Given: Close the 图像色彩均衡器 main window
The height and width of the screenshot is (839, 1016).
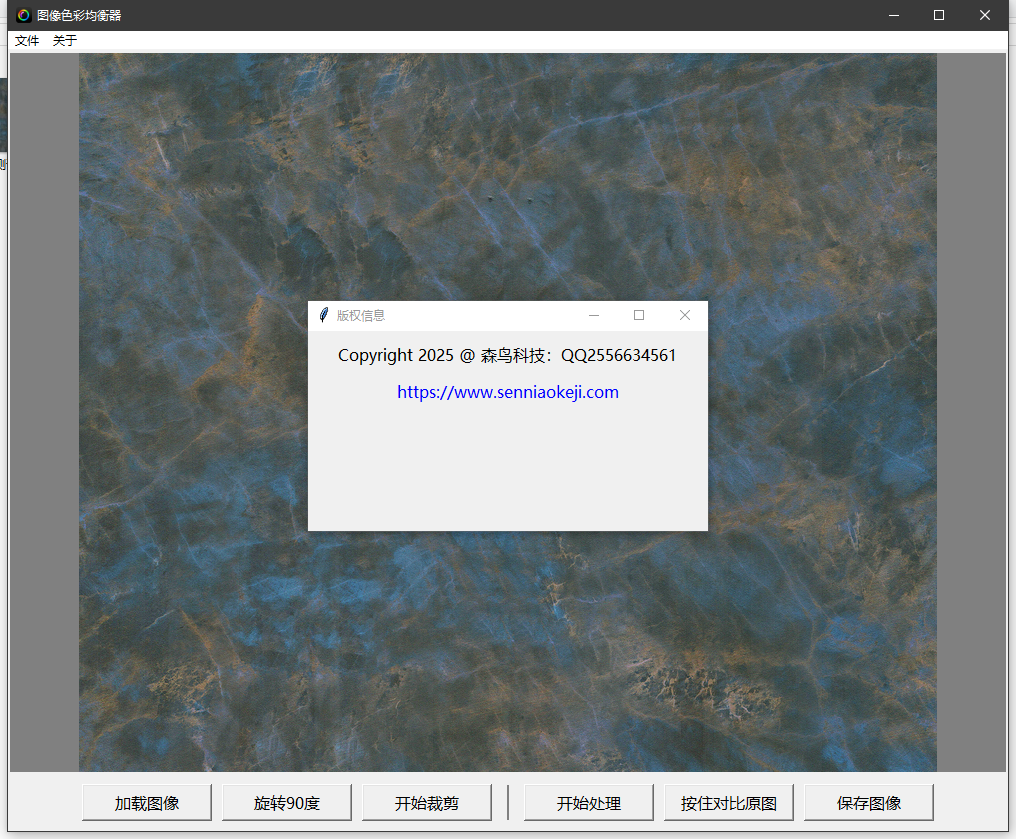Looking at the screenshot, I should click(985, 15).
